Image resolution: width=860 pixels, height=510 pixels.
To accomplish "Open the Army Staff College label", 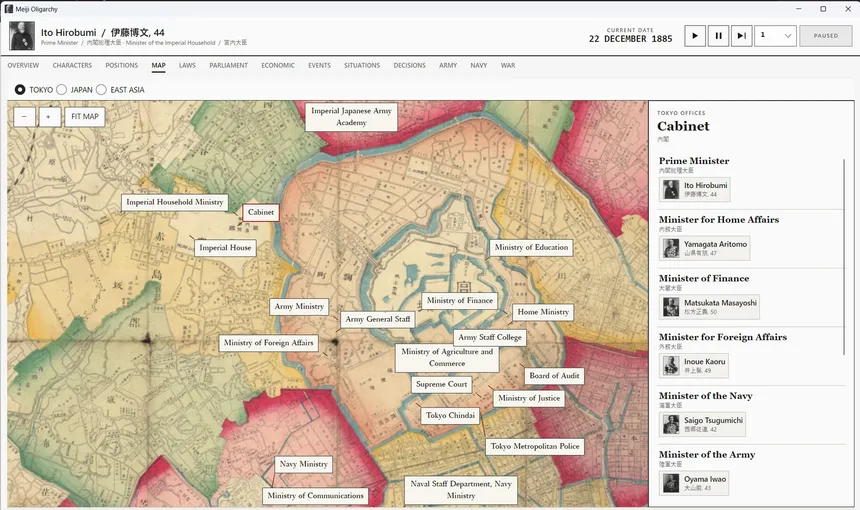I will pyautogui.click(x=490, y=338).
